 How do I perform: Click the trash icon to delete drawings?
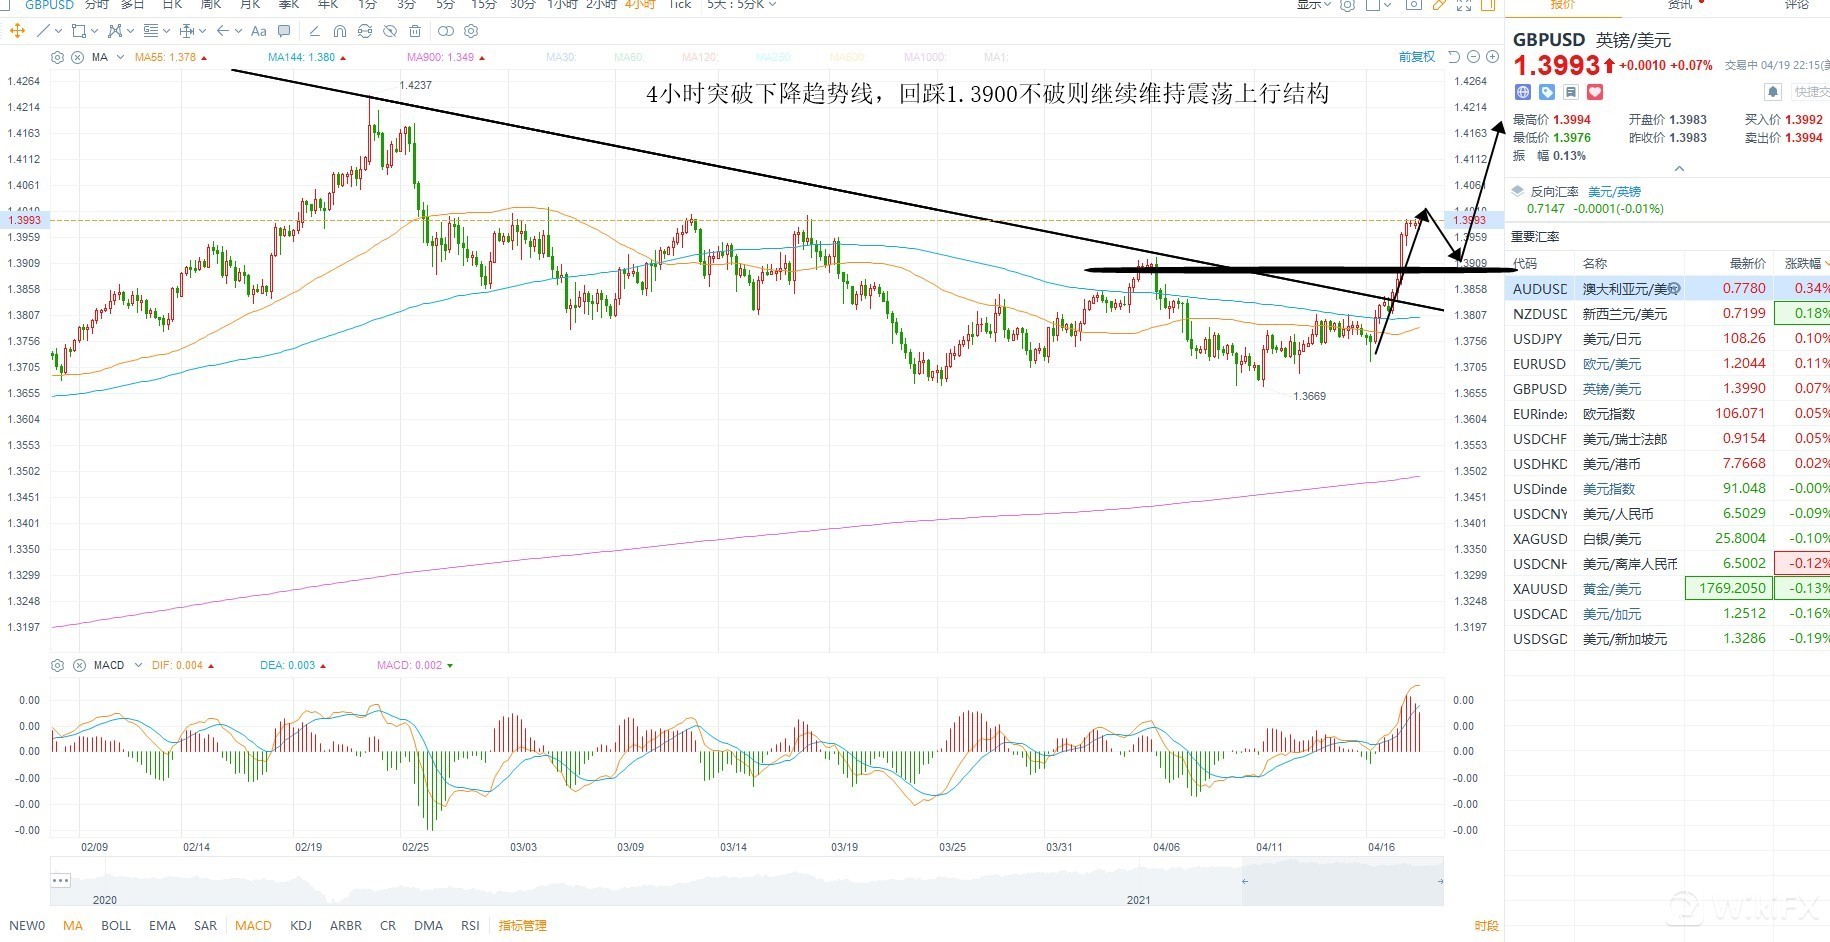click(415, 31)
